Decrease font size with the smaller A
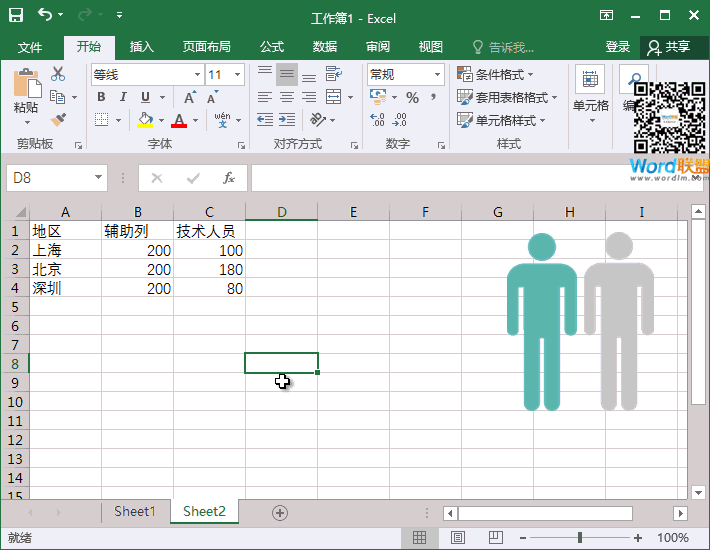The width and height of the screenshot is (710, 550). click(212, 97)
